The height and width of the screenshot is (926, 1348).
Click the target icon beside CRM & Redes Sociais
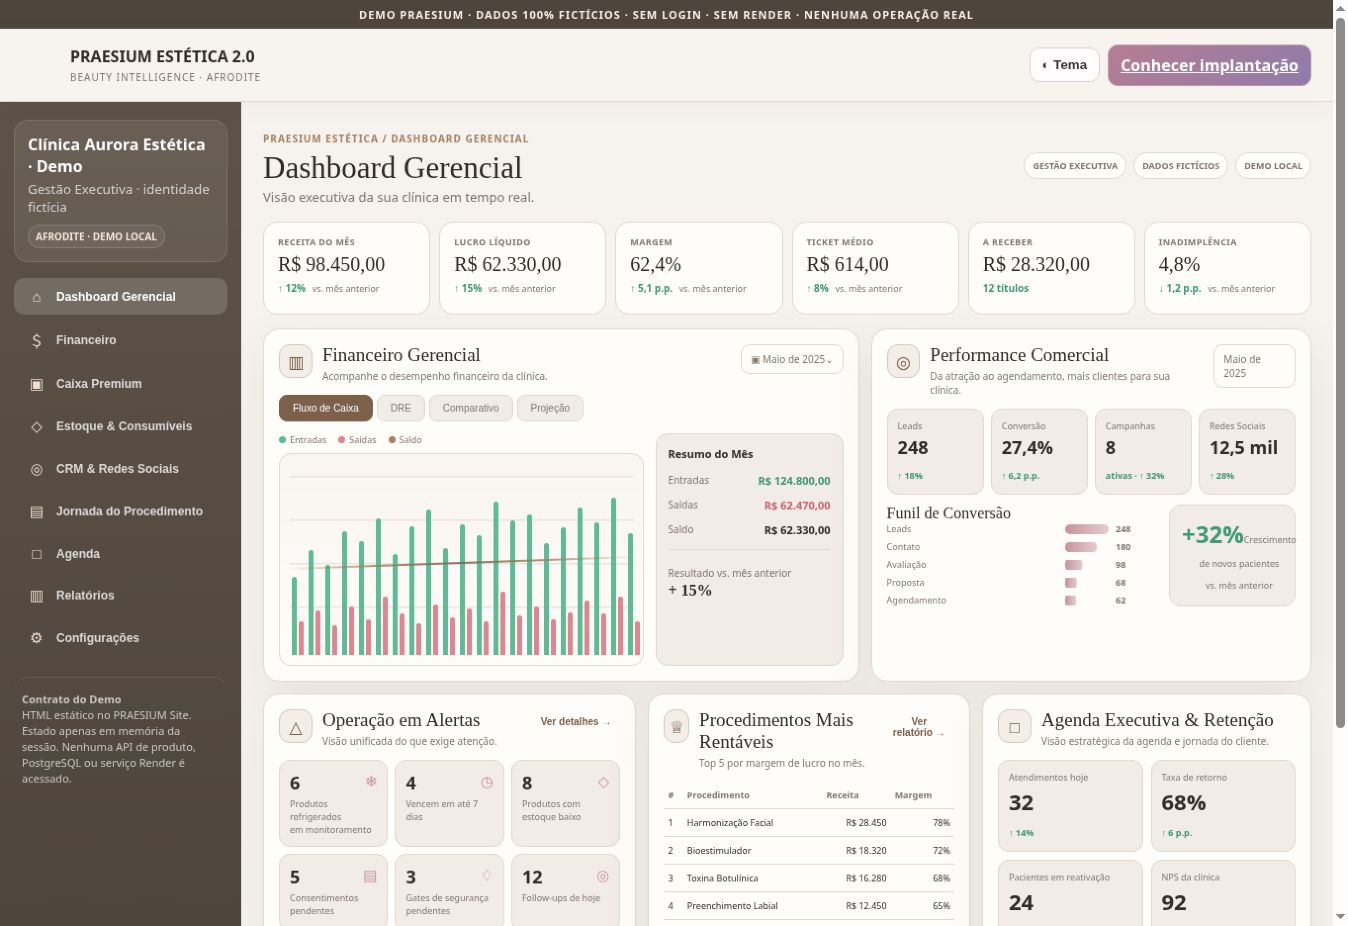coord(37,469)
